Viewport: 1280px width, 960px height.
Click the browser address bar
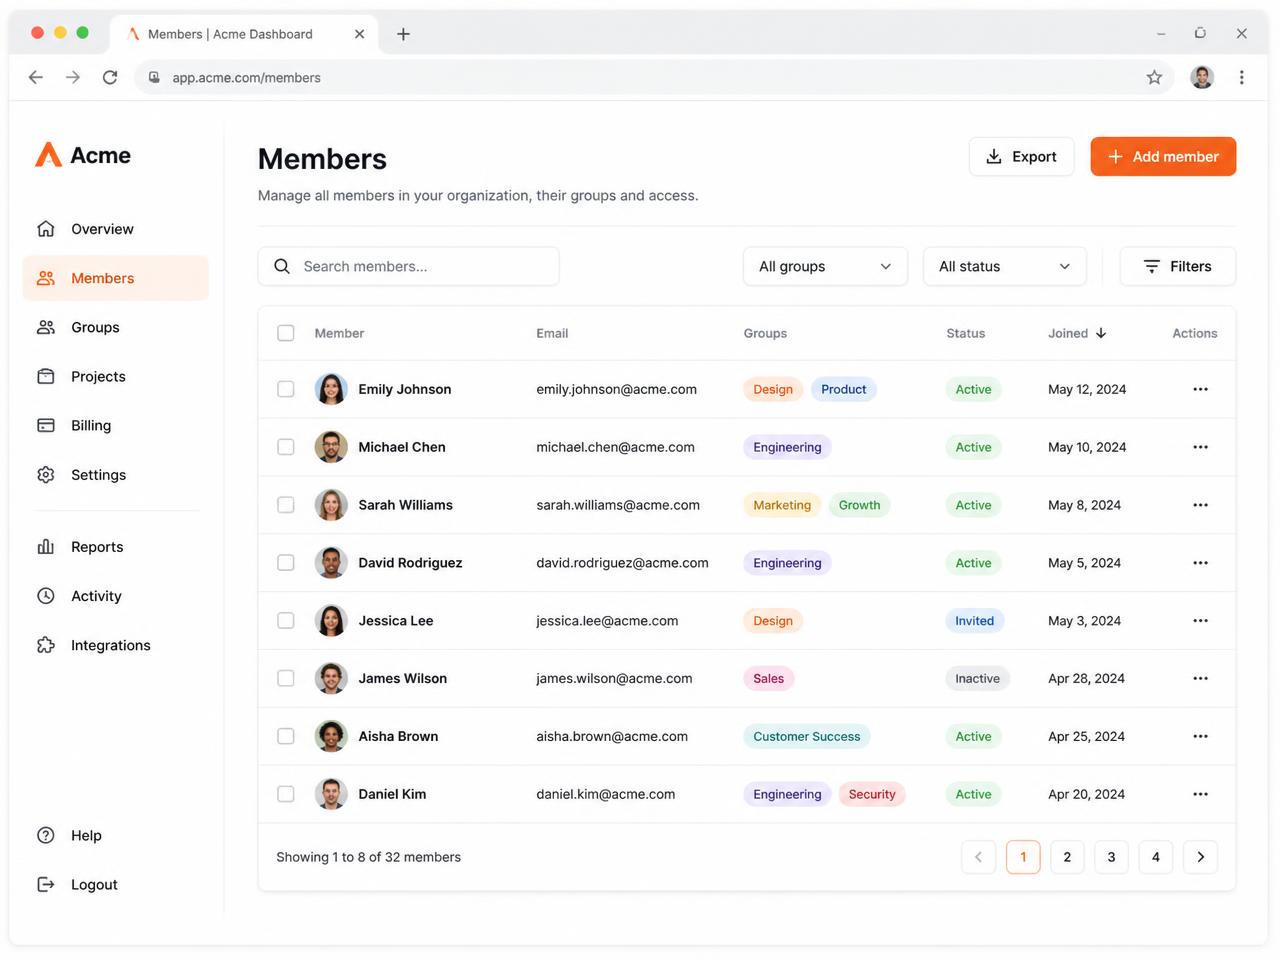tap(655, 77)
